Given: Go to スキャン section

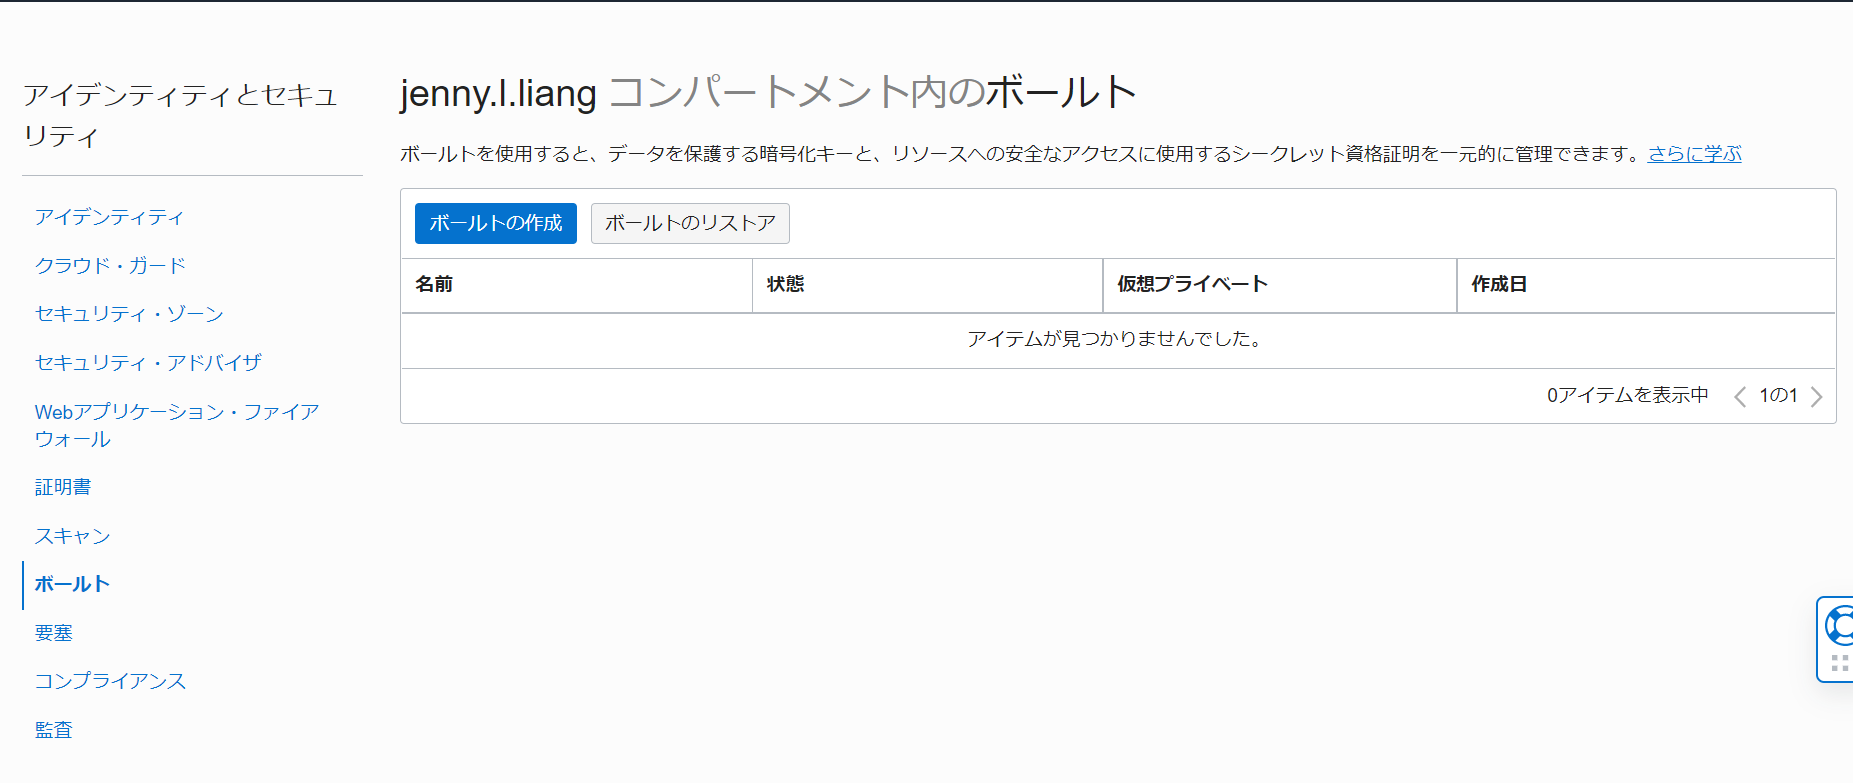Looking at the screenshot, I should [72, 536].
